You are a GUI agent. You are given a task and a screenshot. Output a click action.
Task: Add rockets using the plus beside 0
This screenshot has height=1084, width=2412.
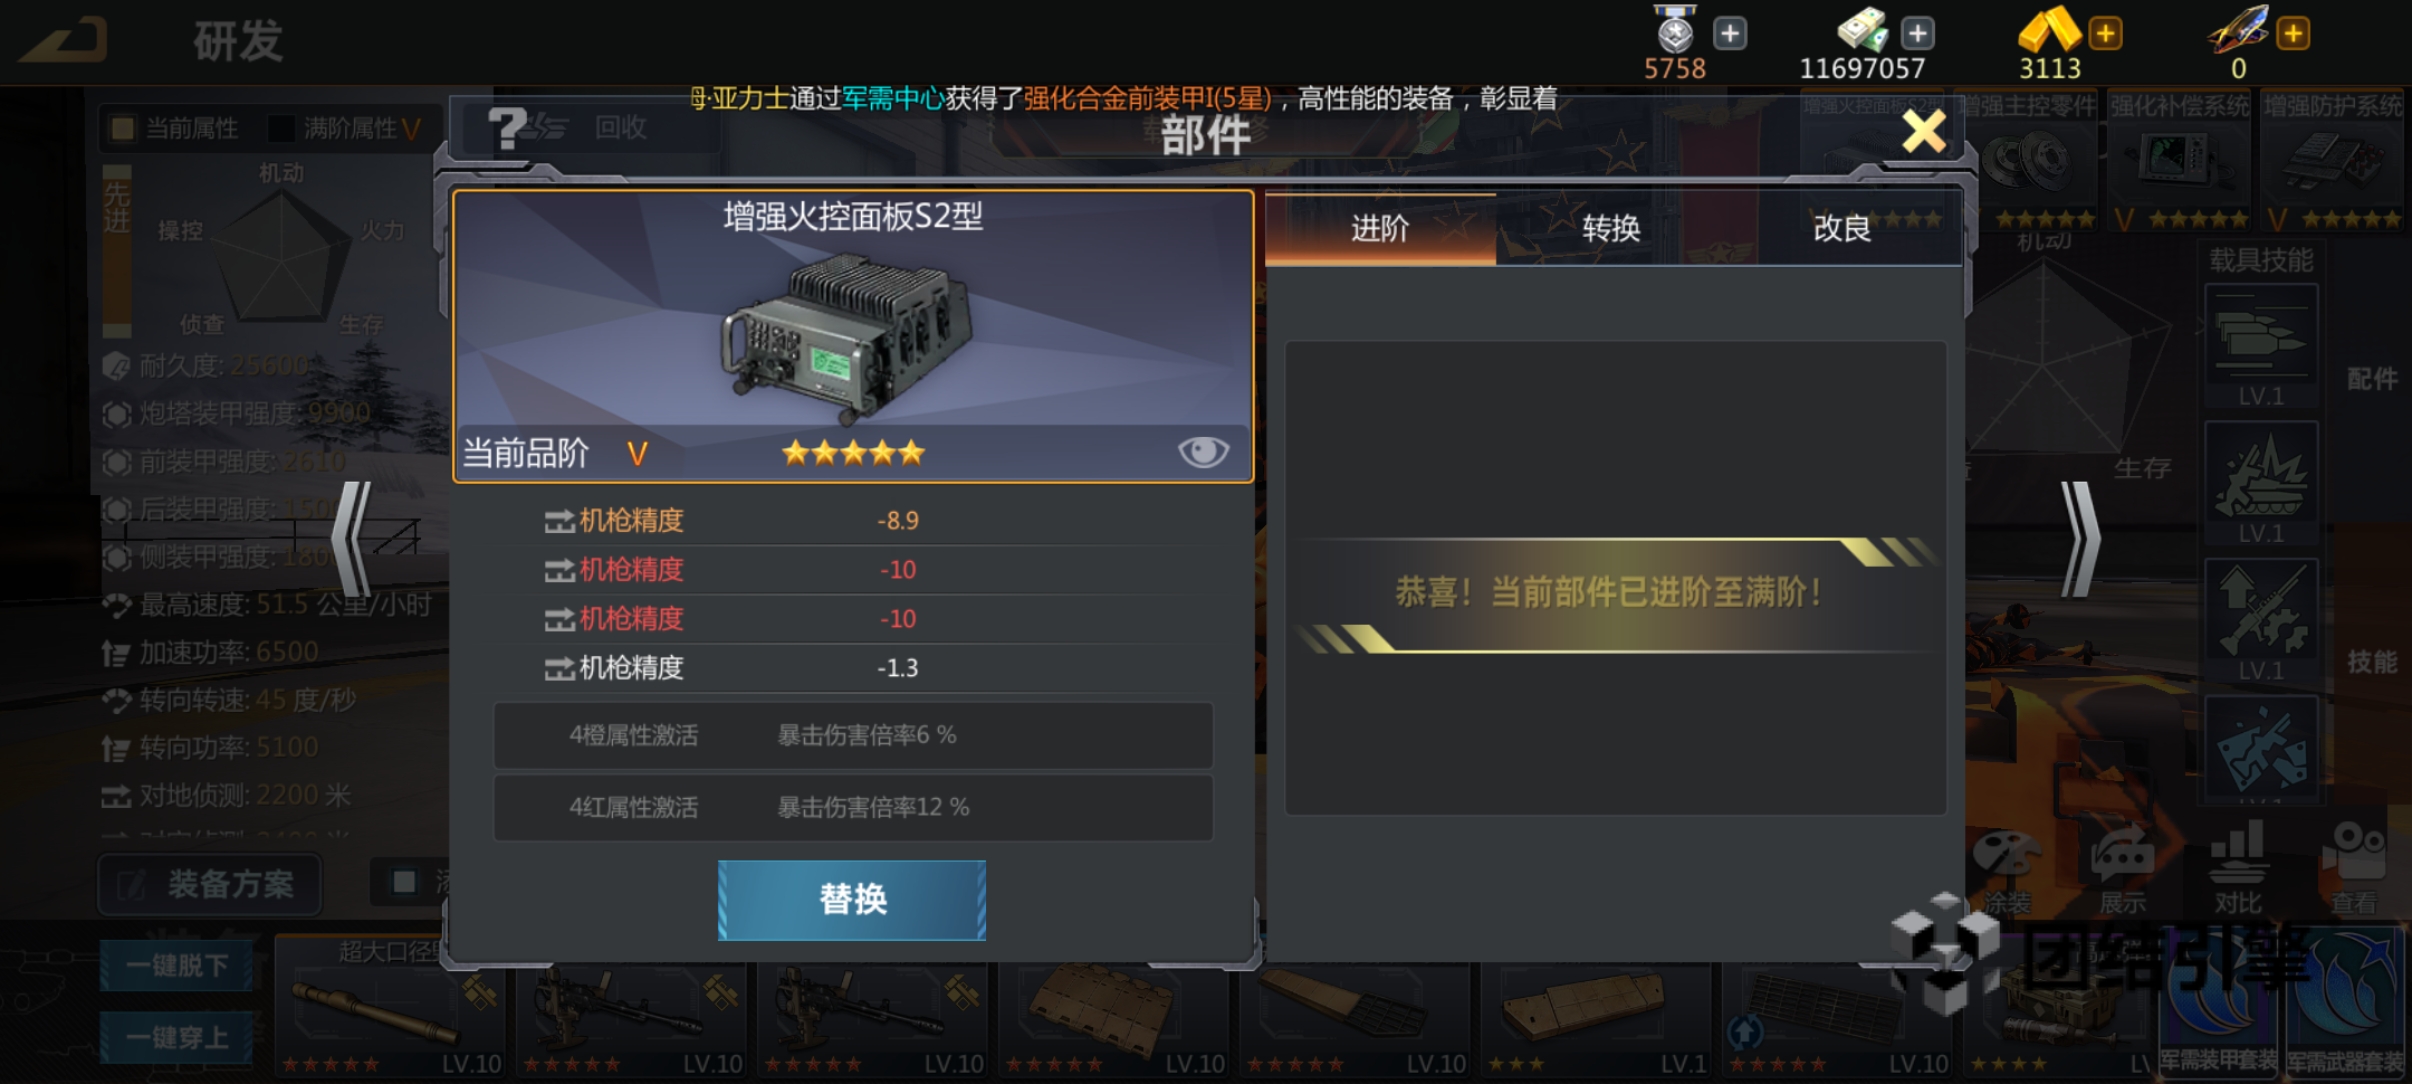pyautogui.click(x=2292, y=33)
